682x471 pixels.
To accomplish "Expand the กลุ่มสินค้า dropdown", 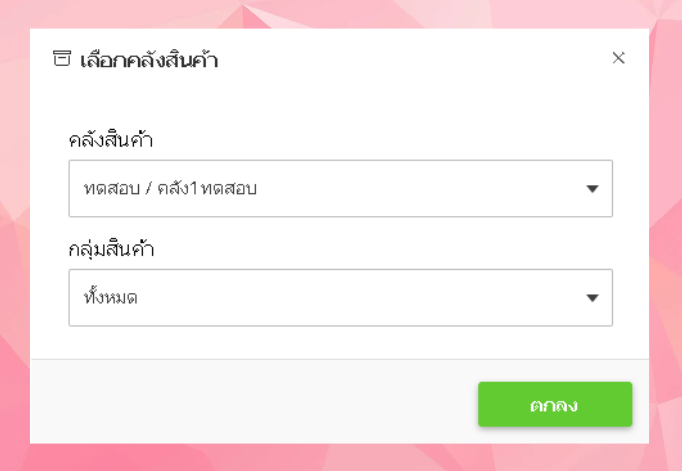I will click(340, 297).
